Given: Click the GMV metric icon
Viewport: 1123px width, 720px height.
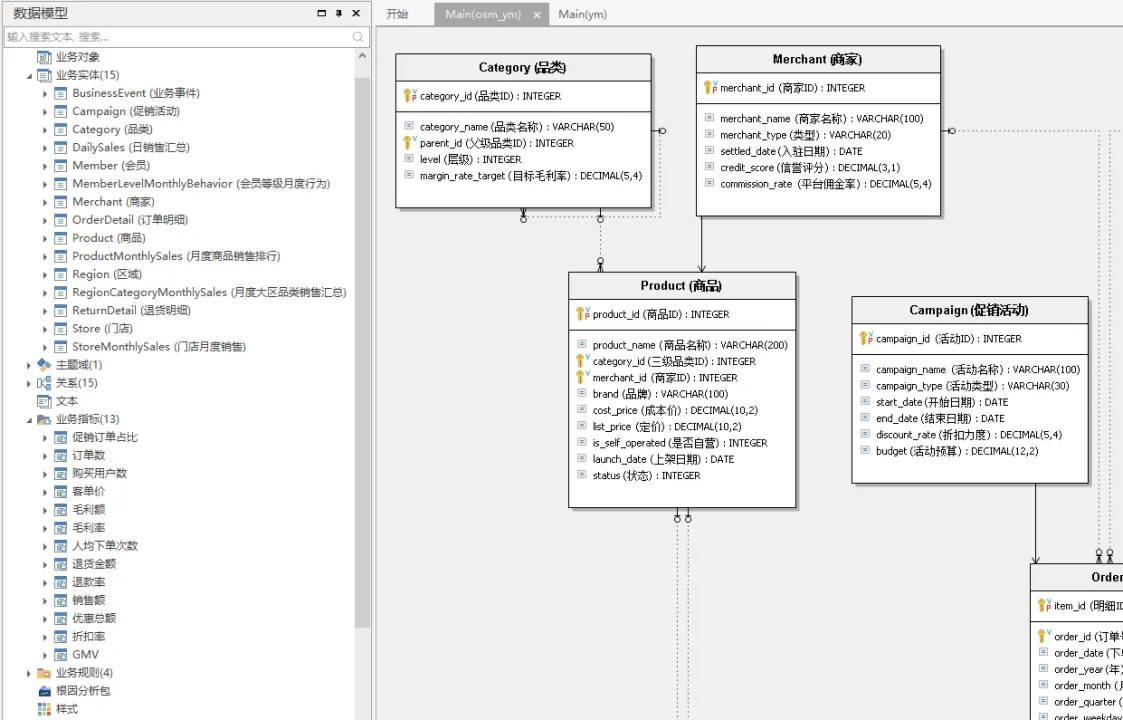Looking at the screenshot, I should 61,655.
